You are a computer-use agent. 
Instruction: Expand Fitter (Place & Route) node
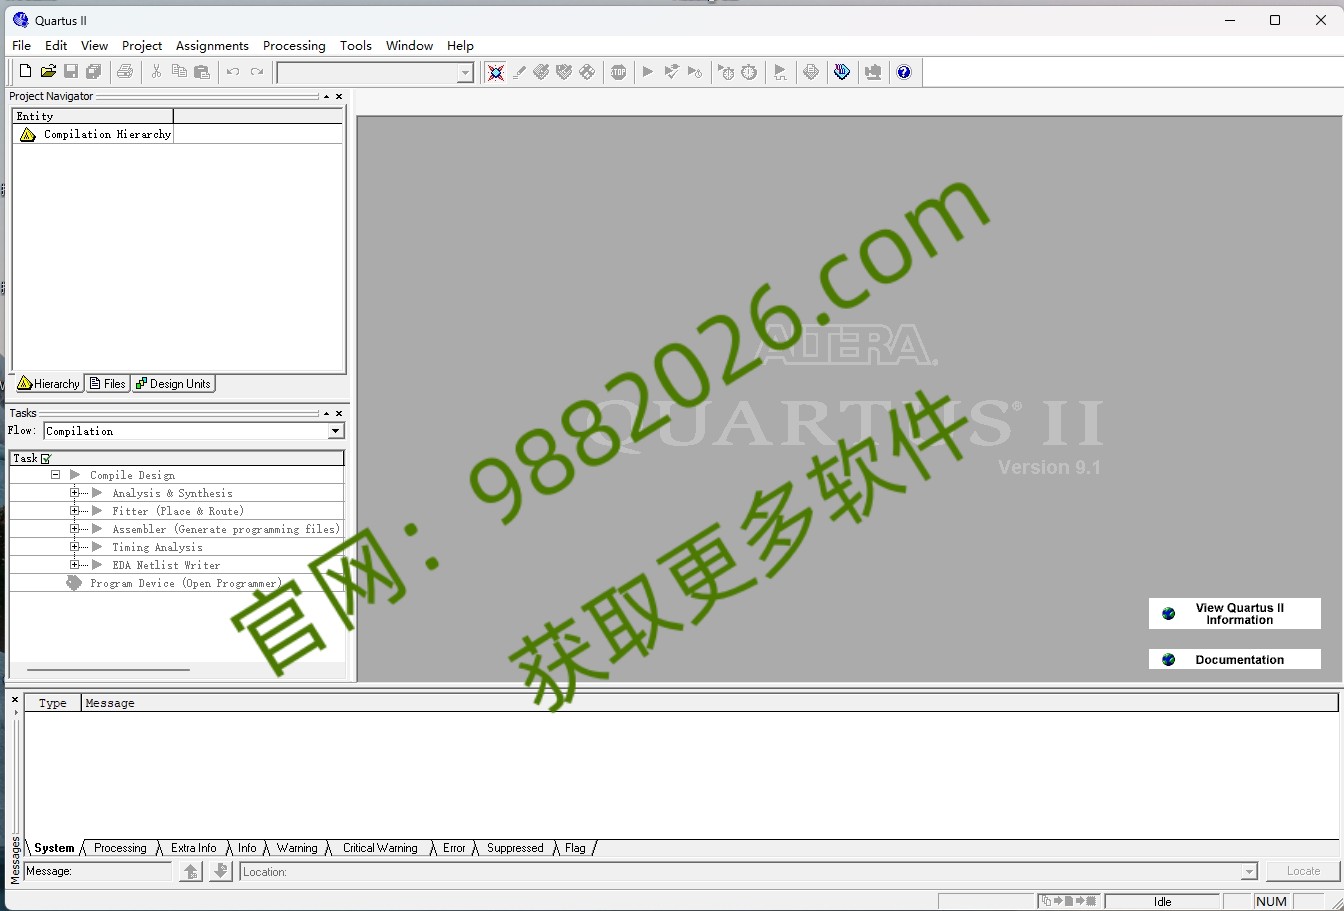coord(74,511)
